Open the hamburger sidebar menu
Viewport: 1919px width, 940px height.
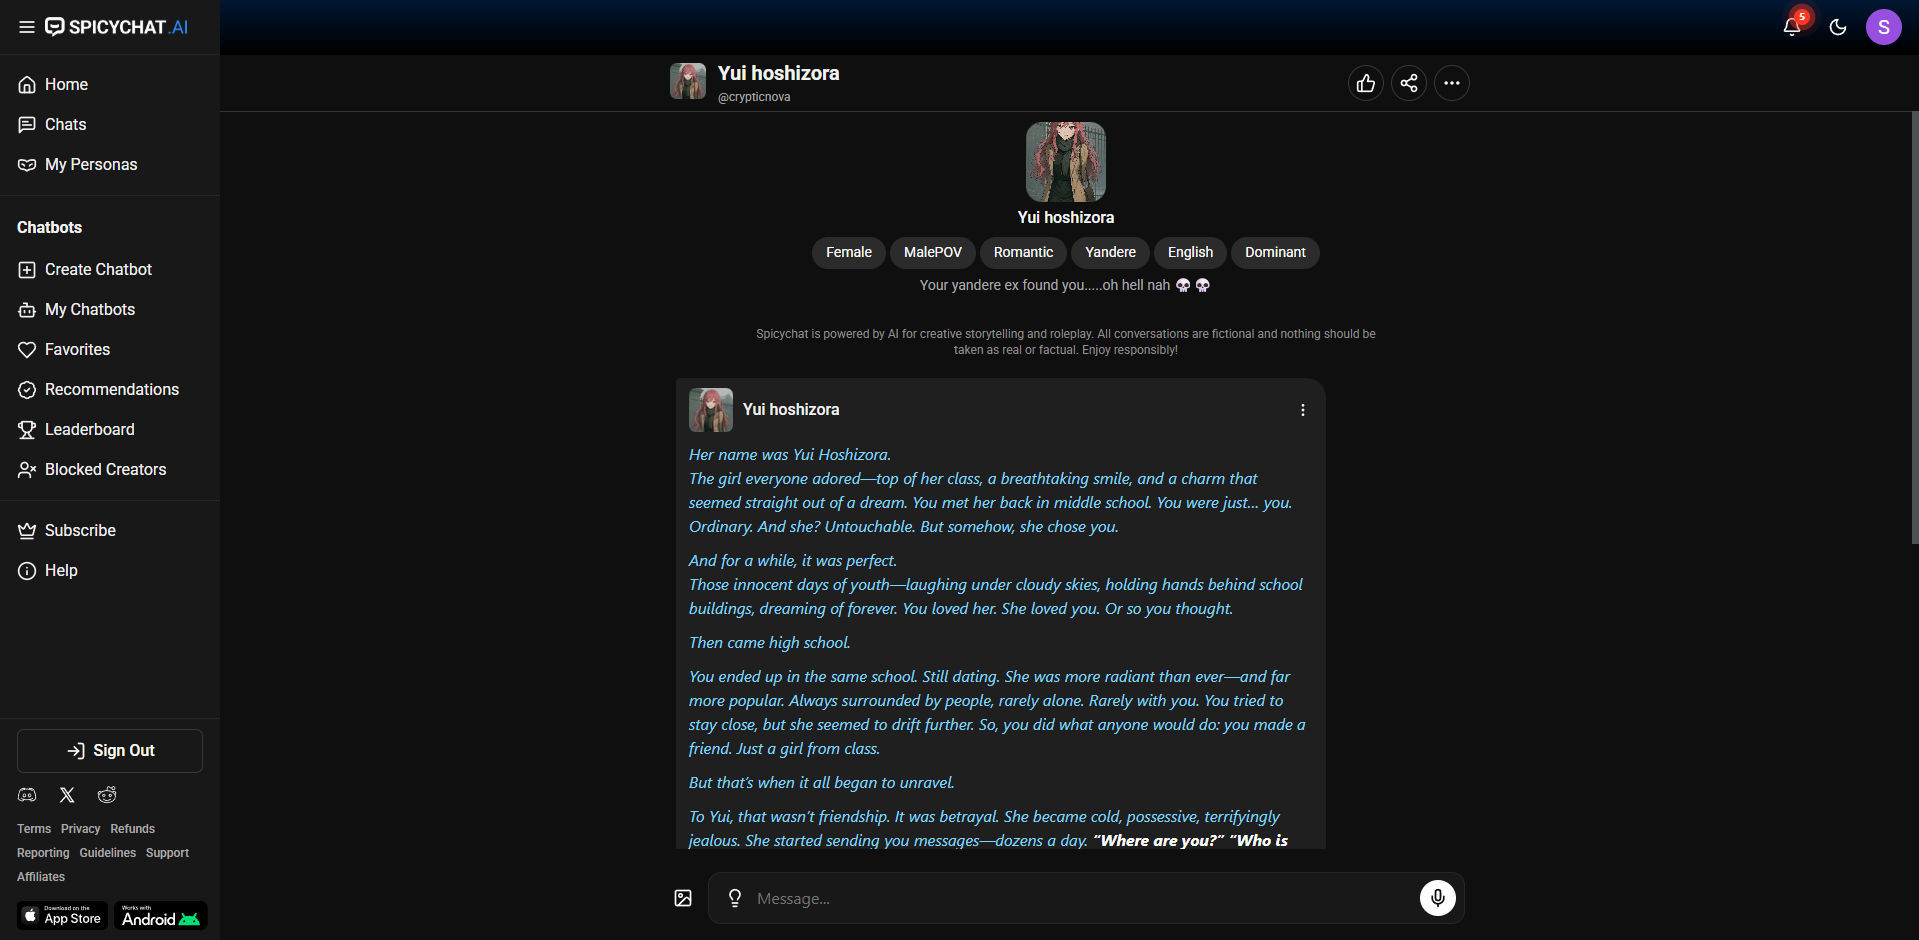pyautogui.click(x=27, y=27)
